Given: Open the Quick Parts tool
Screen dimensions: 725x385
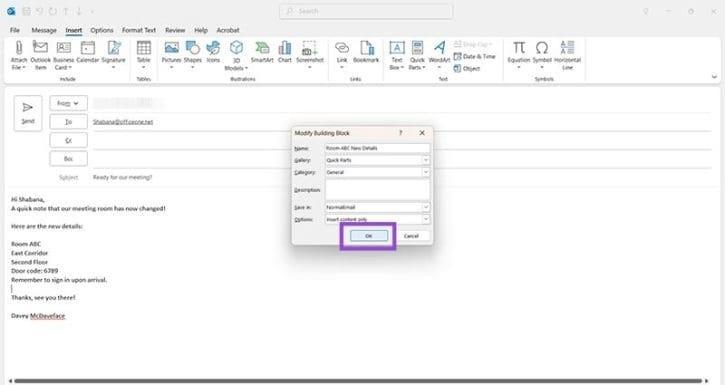Looking at the screenshot, I should [417, 48].
